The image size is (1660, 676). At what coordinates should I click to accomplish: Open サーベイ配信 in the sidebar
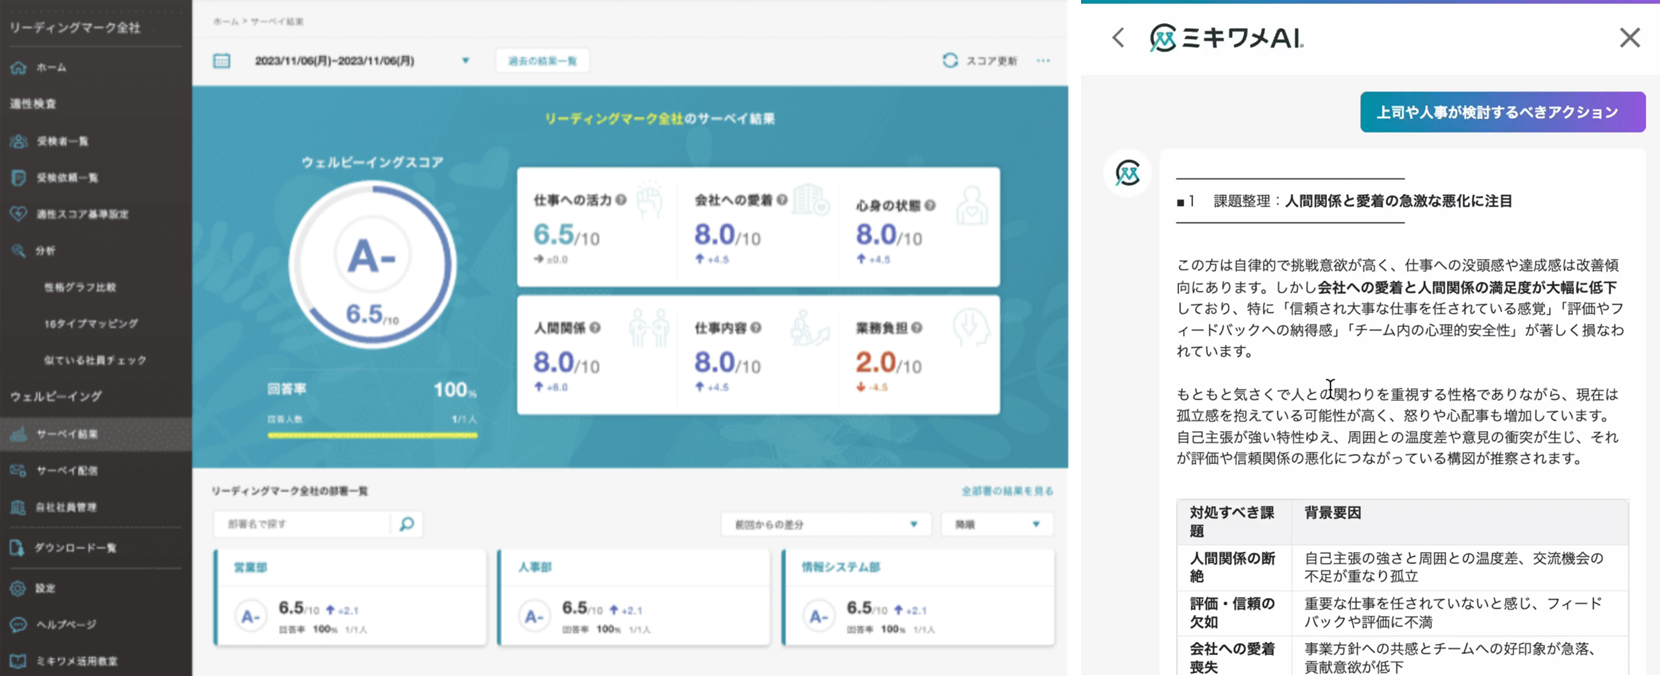pyautogui.click(x=67, y=470)
